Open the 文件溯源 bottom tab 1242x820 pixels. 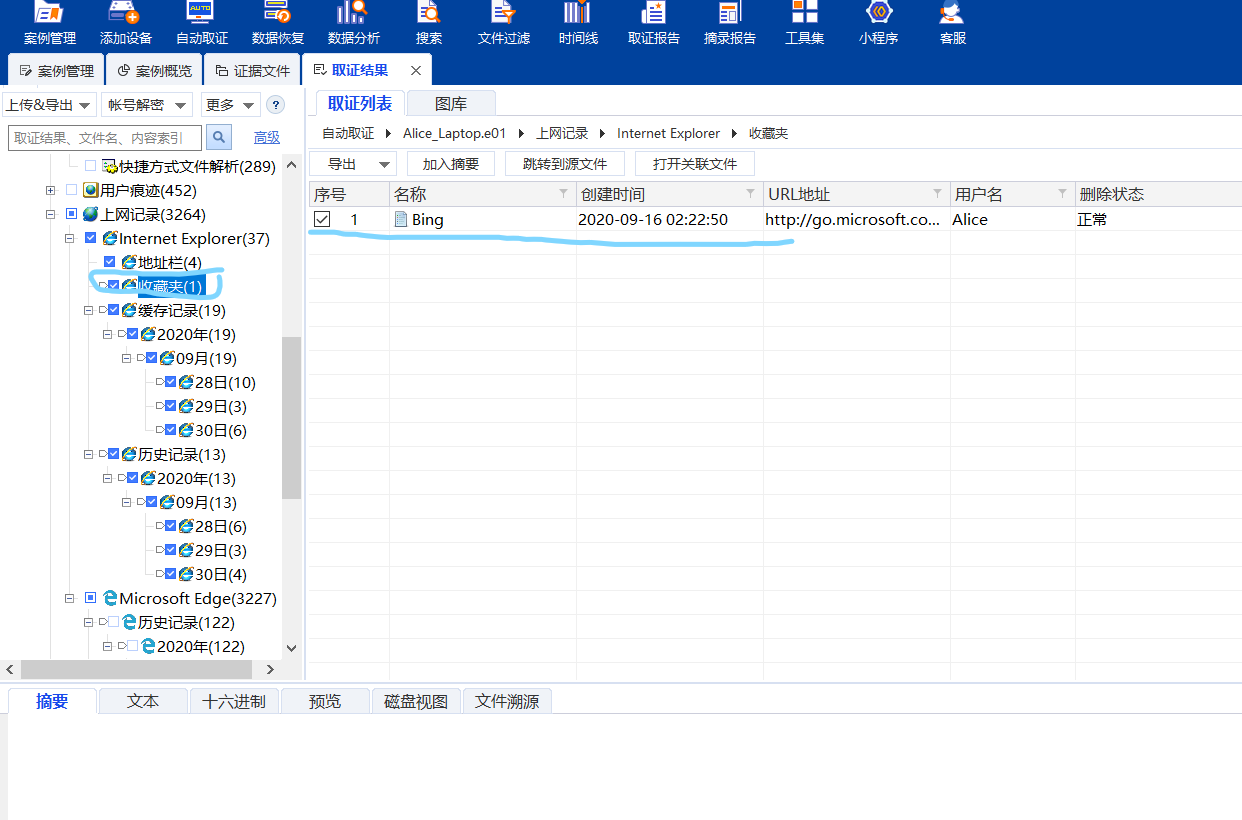coord(507,701)
